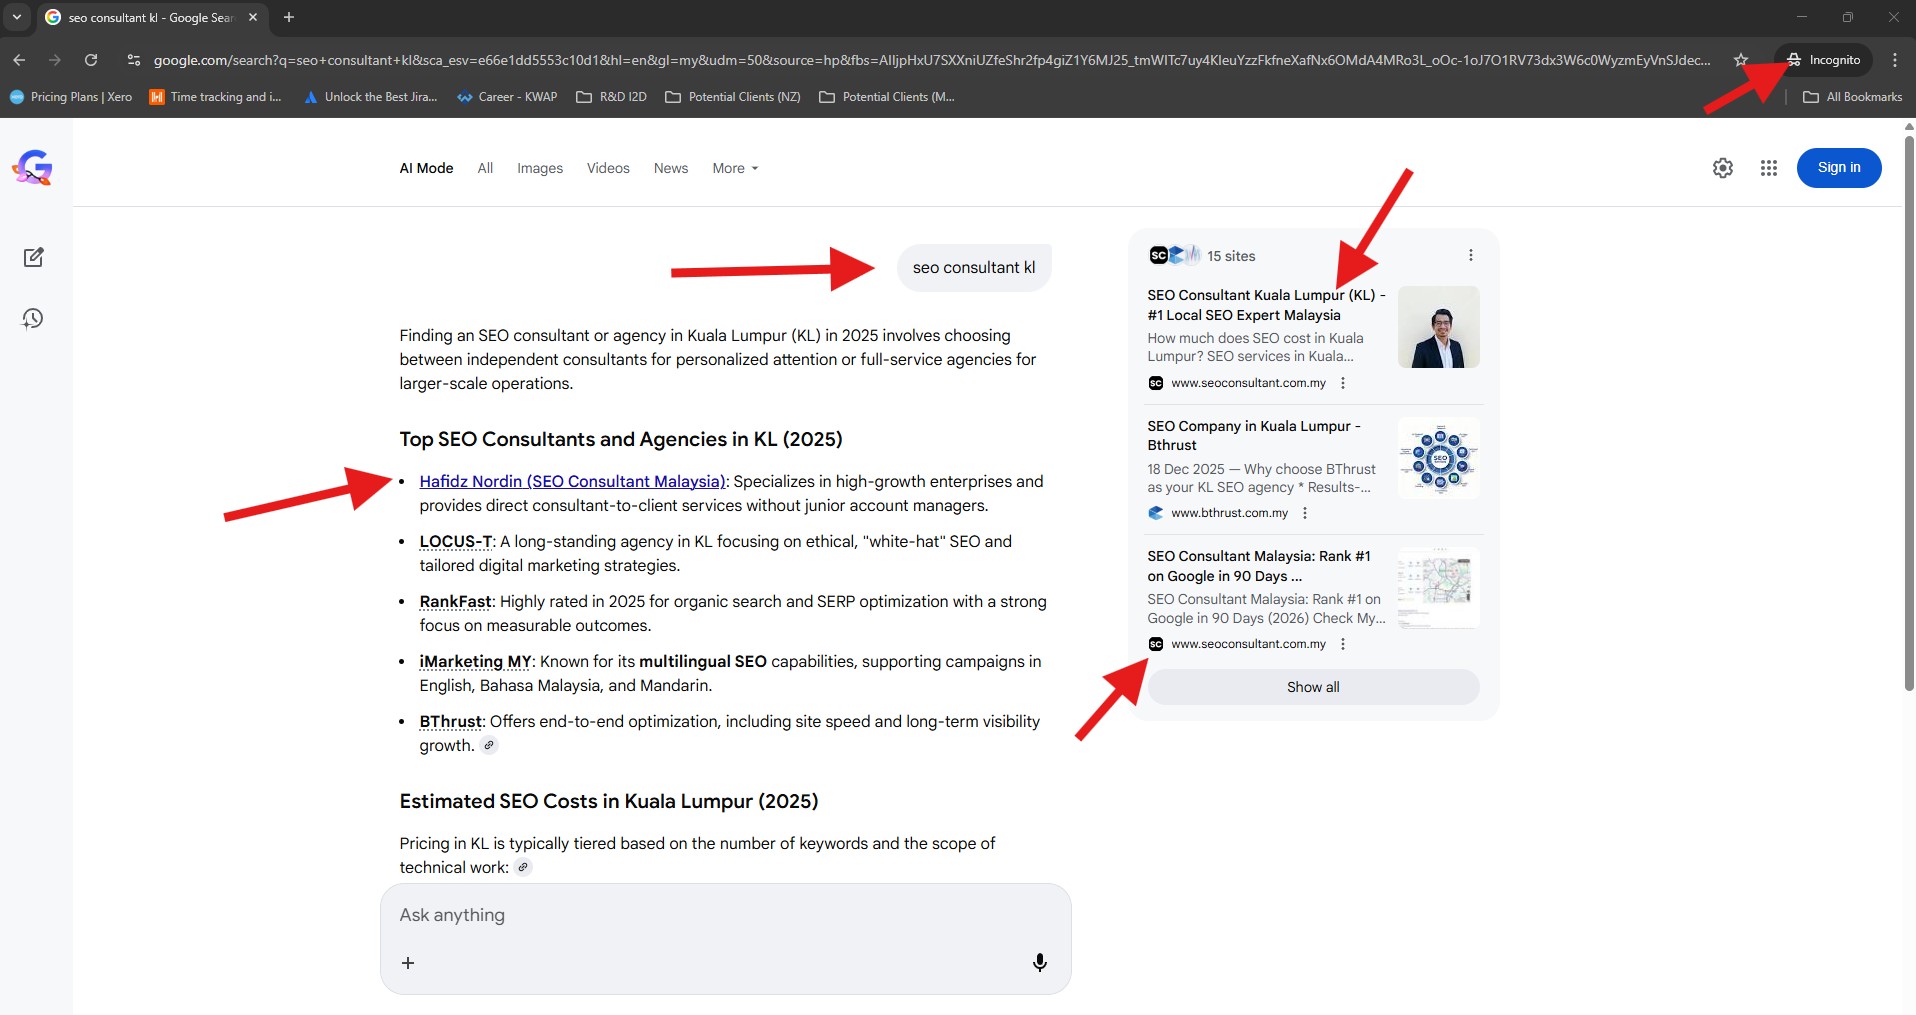Click the seo consultant kl query bubble
Image resolution: width=1916 pixels, height=1015 pixels.
pos(974,268)
